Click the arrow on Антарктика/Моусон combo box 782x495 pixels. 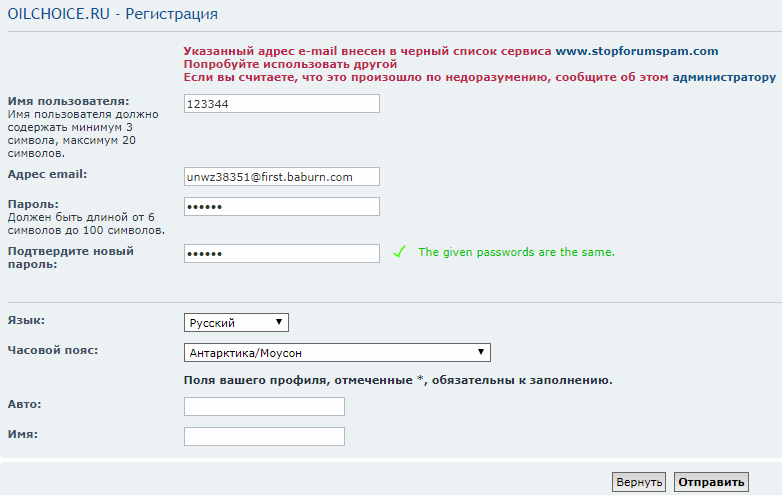[481, 352]
